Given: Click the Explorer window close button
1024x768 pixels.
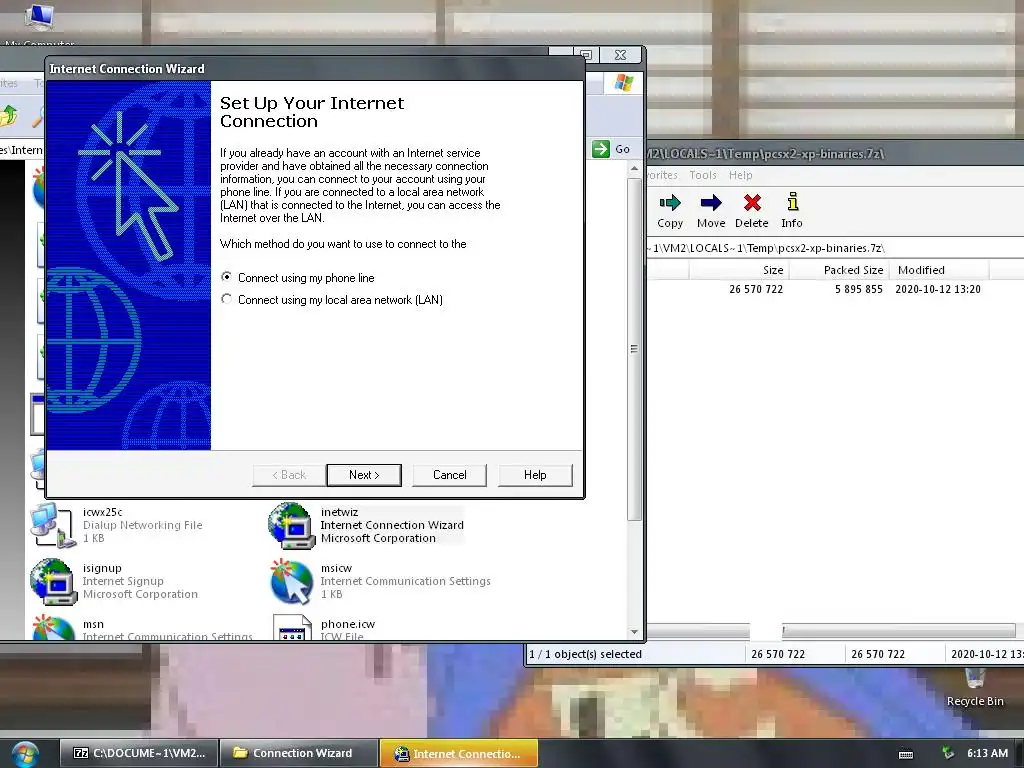Looking at the screenshot, I should tap(620, 55).
